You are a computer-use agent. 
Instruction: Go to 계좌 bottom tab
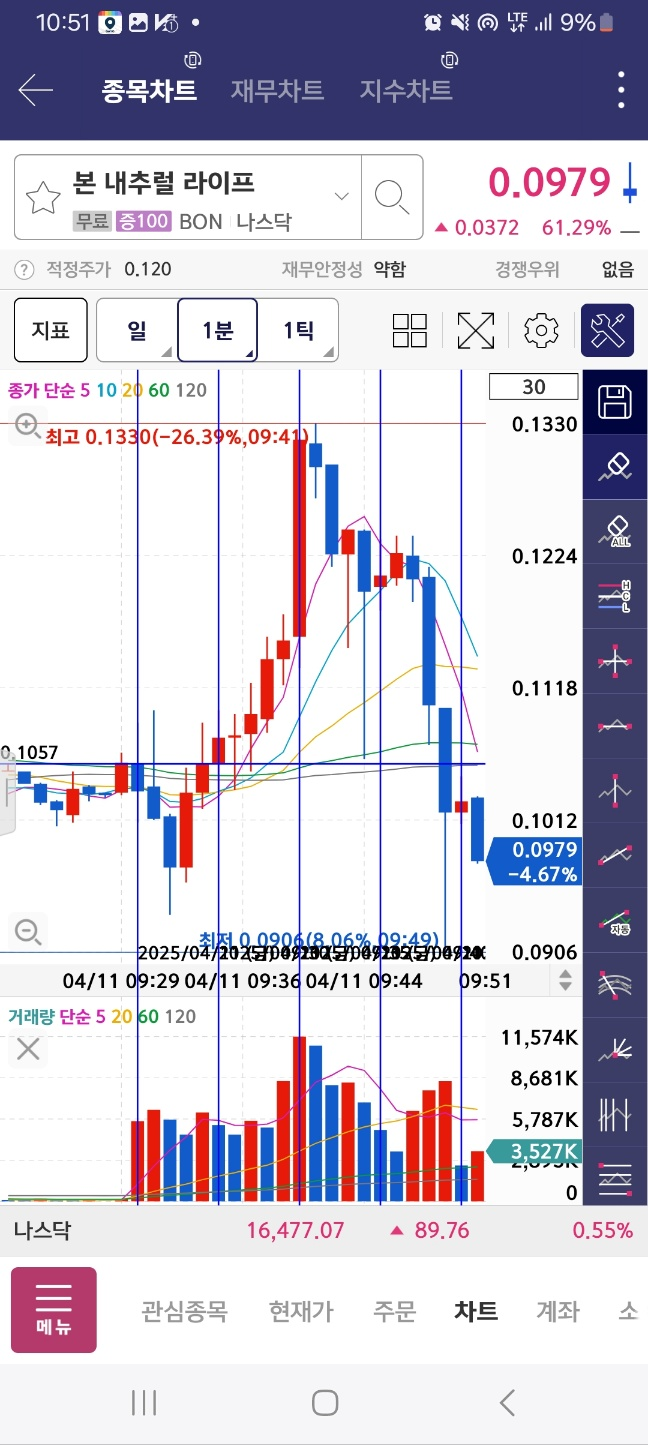click(x=557, y=1311)
